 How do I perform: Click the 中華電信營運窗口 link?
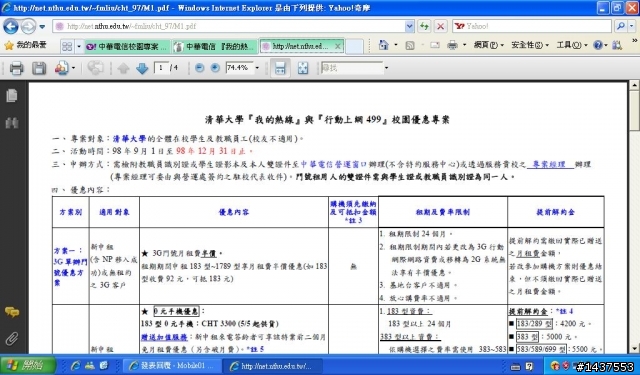(333, 164)
